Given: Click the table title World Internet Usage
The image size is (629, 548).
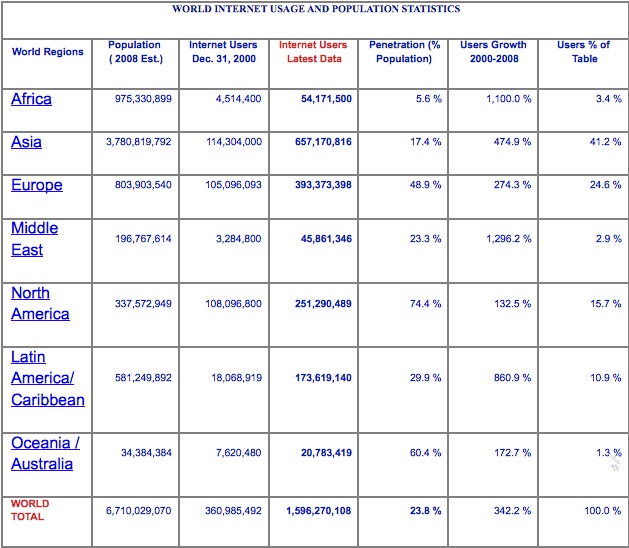Looking at the screenshot, I should pos(316,9).
